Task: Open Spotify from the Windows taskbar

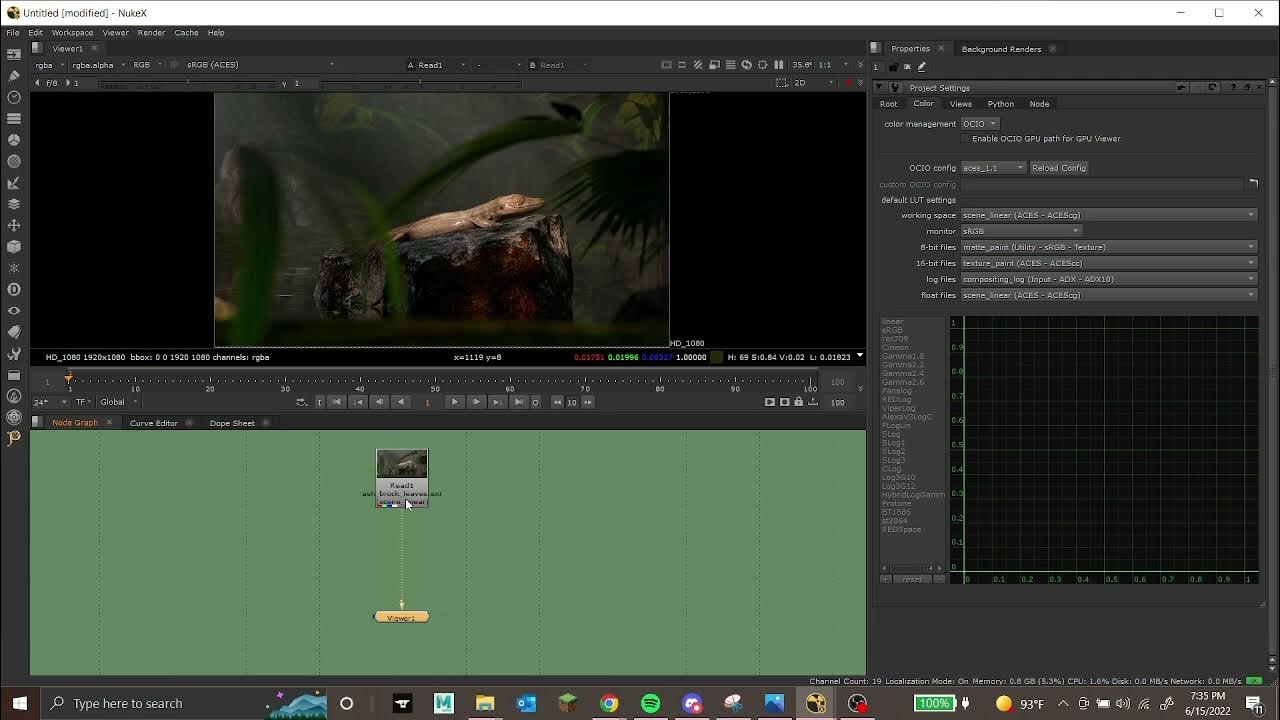Action: (x=650, y=703)
